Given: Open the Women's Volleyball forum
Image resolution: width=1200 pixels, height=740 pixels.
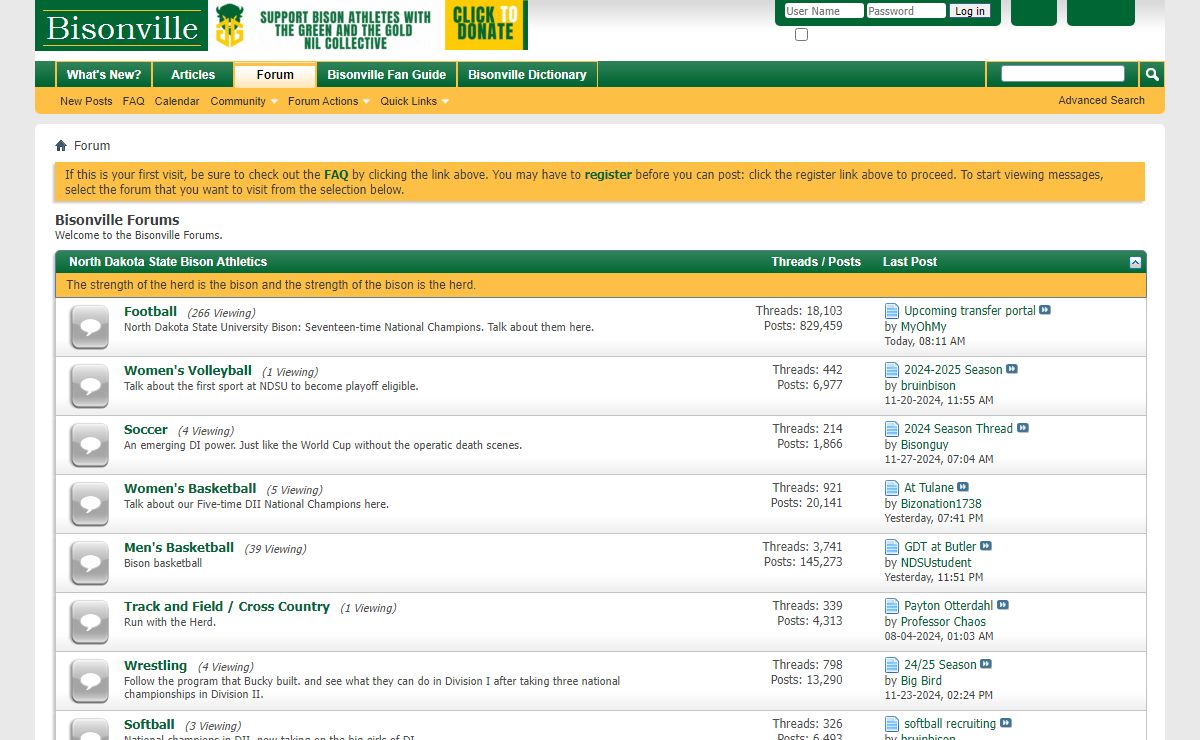Looking at the screenshot, I should 188,370.
